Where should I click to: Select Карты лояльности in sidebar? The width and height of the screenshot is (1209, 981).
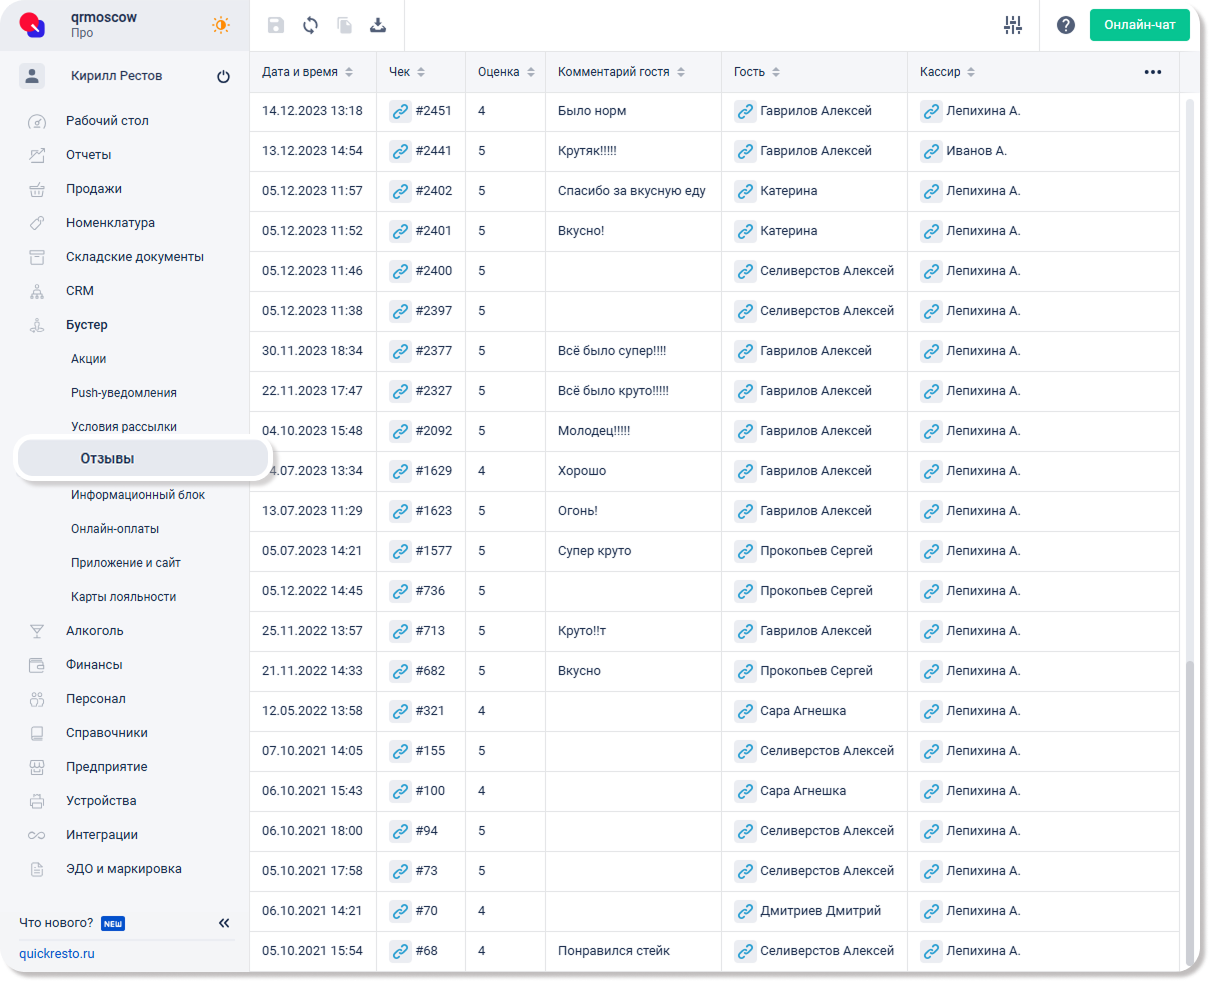[x=123, y=597]
